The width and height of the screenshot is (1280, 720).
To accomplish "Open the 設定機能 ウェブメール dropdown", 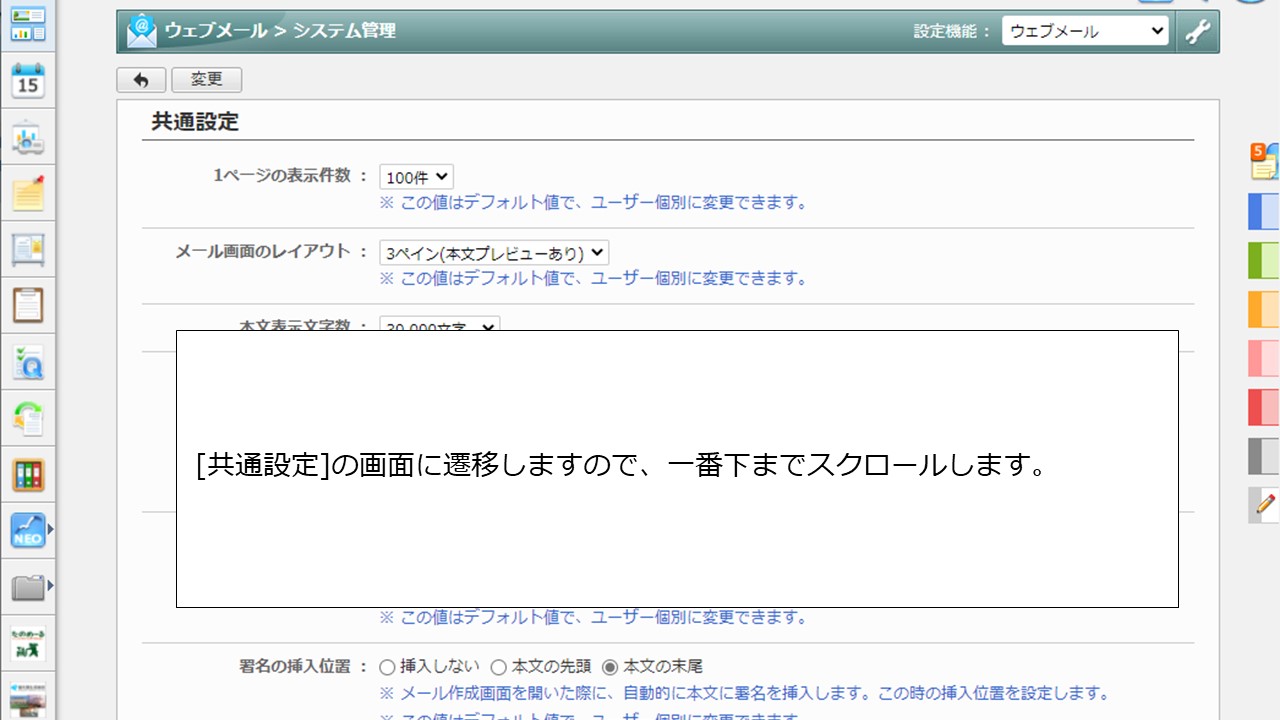I will pyautogui.click(x=1085, y=31).
